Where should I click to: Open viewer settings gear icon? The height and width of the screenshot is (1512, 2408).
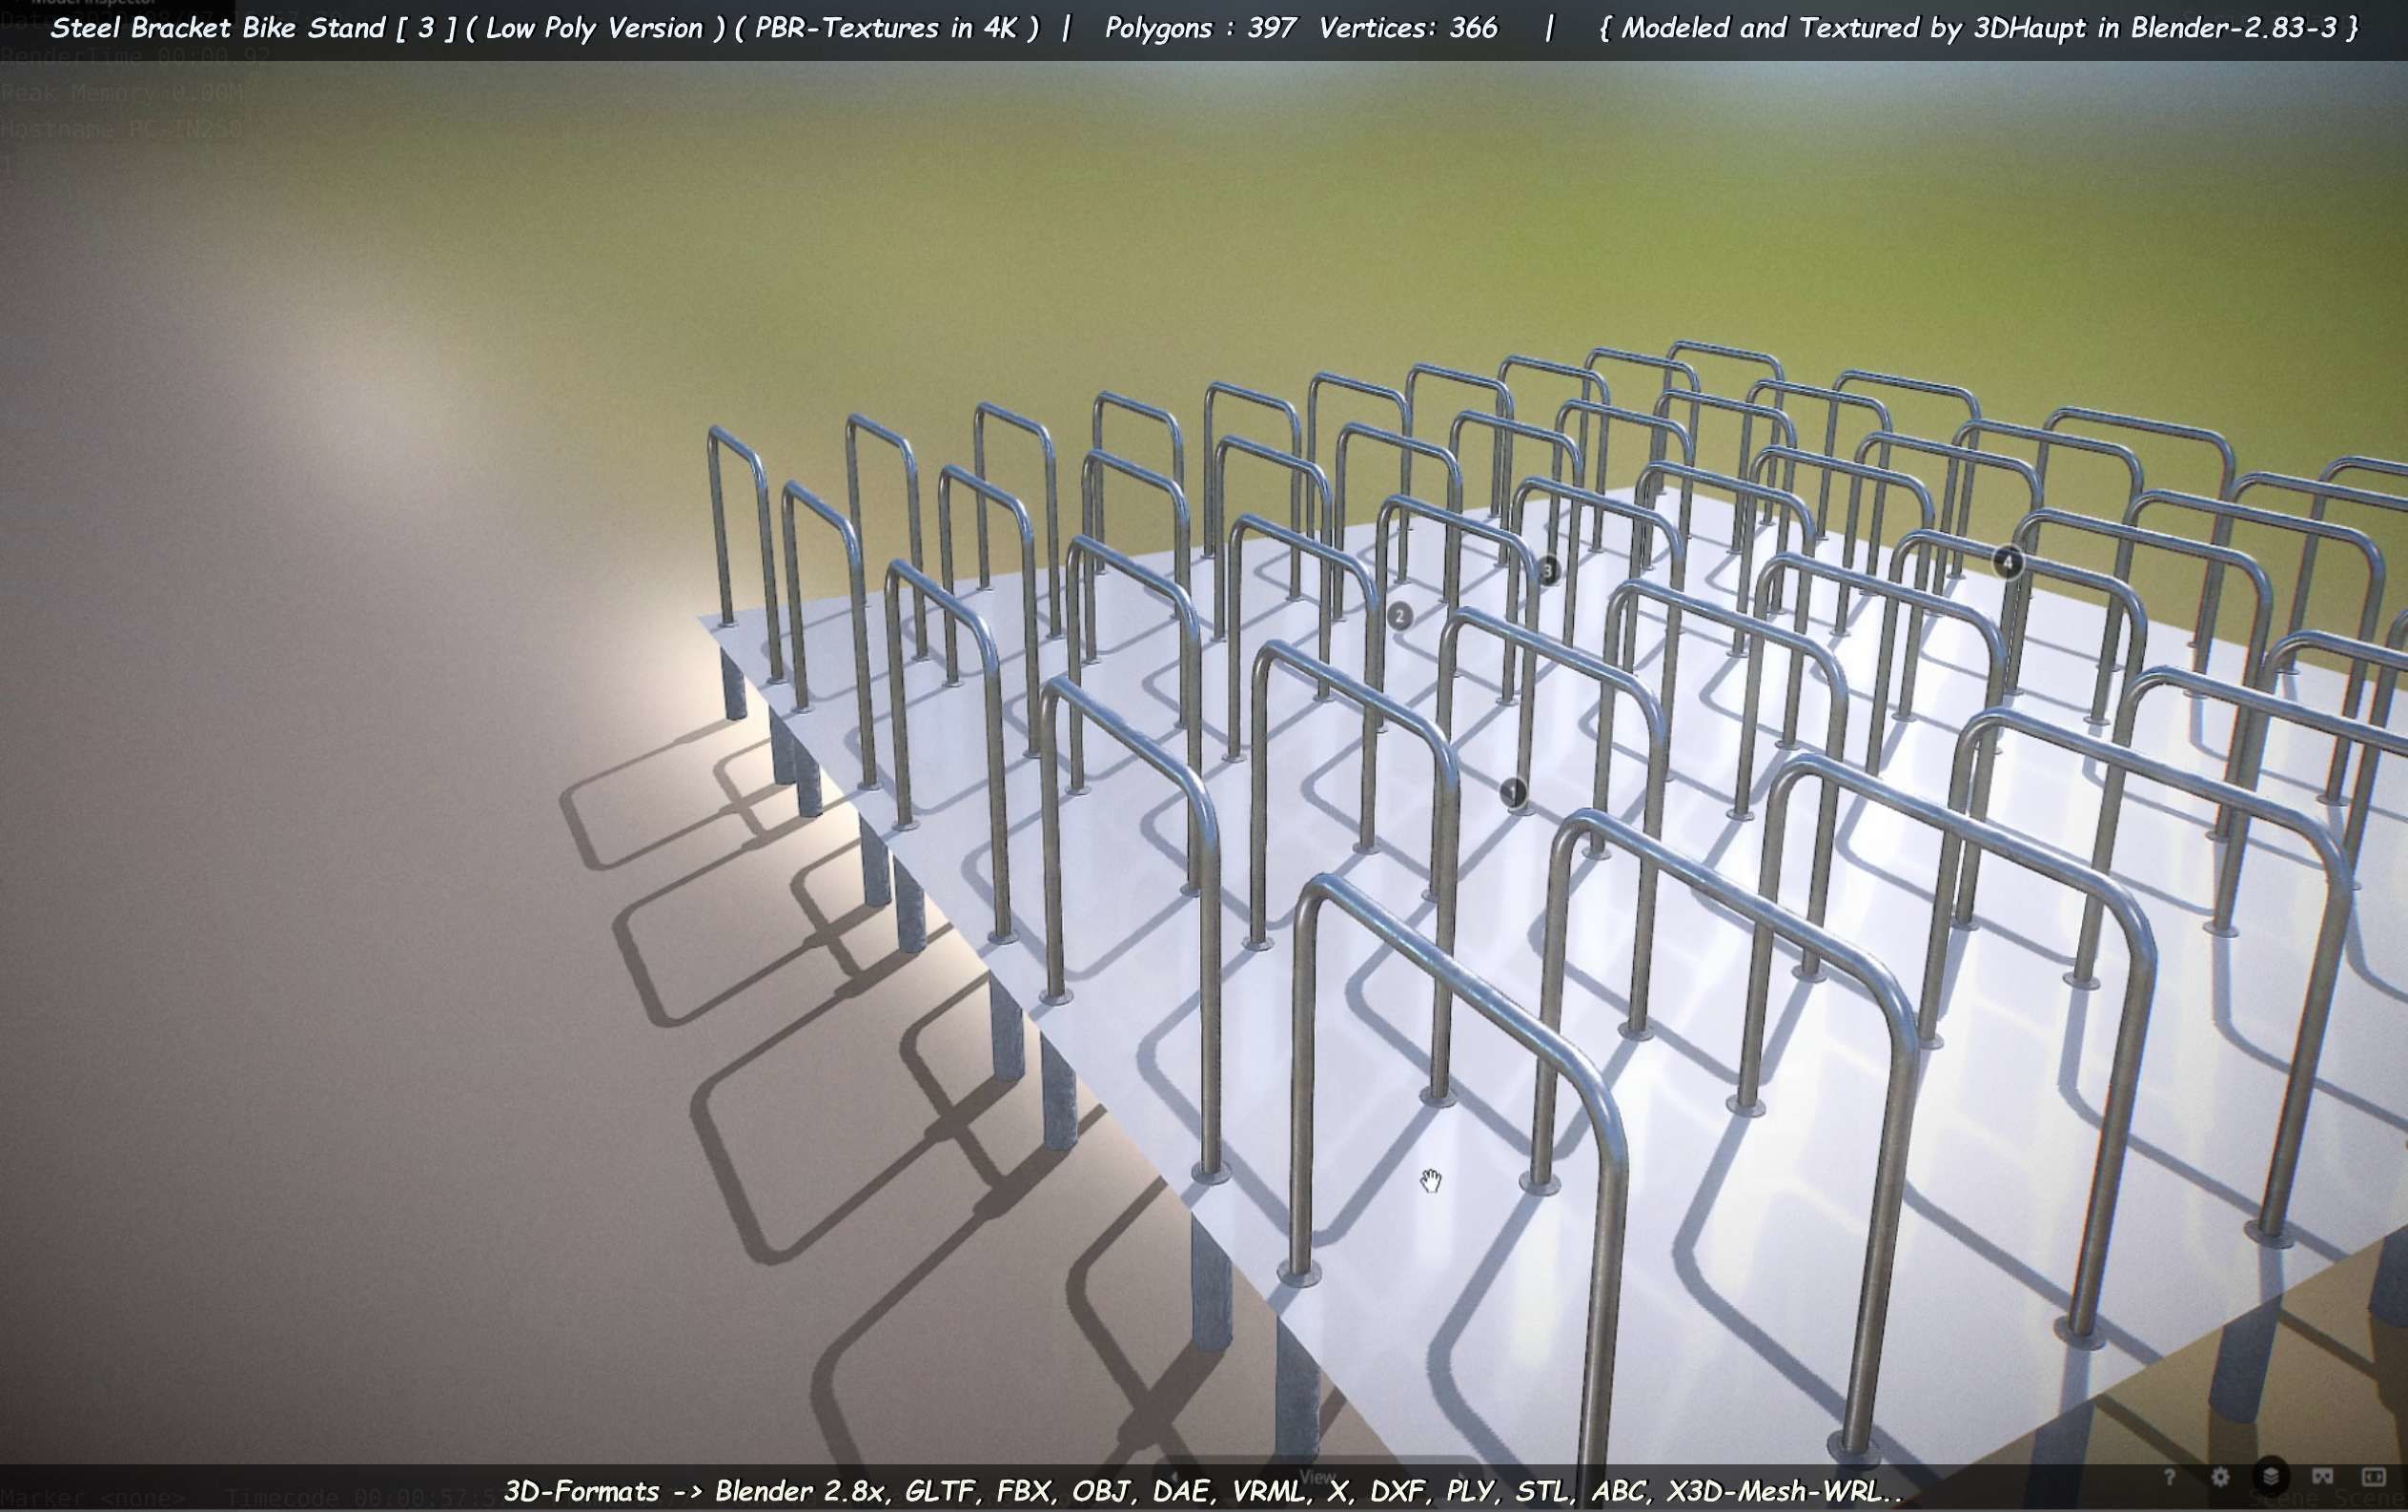click(x=2220, y=1477)
